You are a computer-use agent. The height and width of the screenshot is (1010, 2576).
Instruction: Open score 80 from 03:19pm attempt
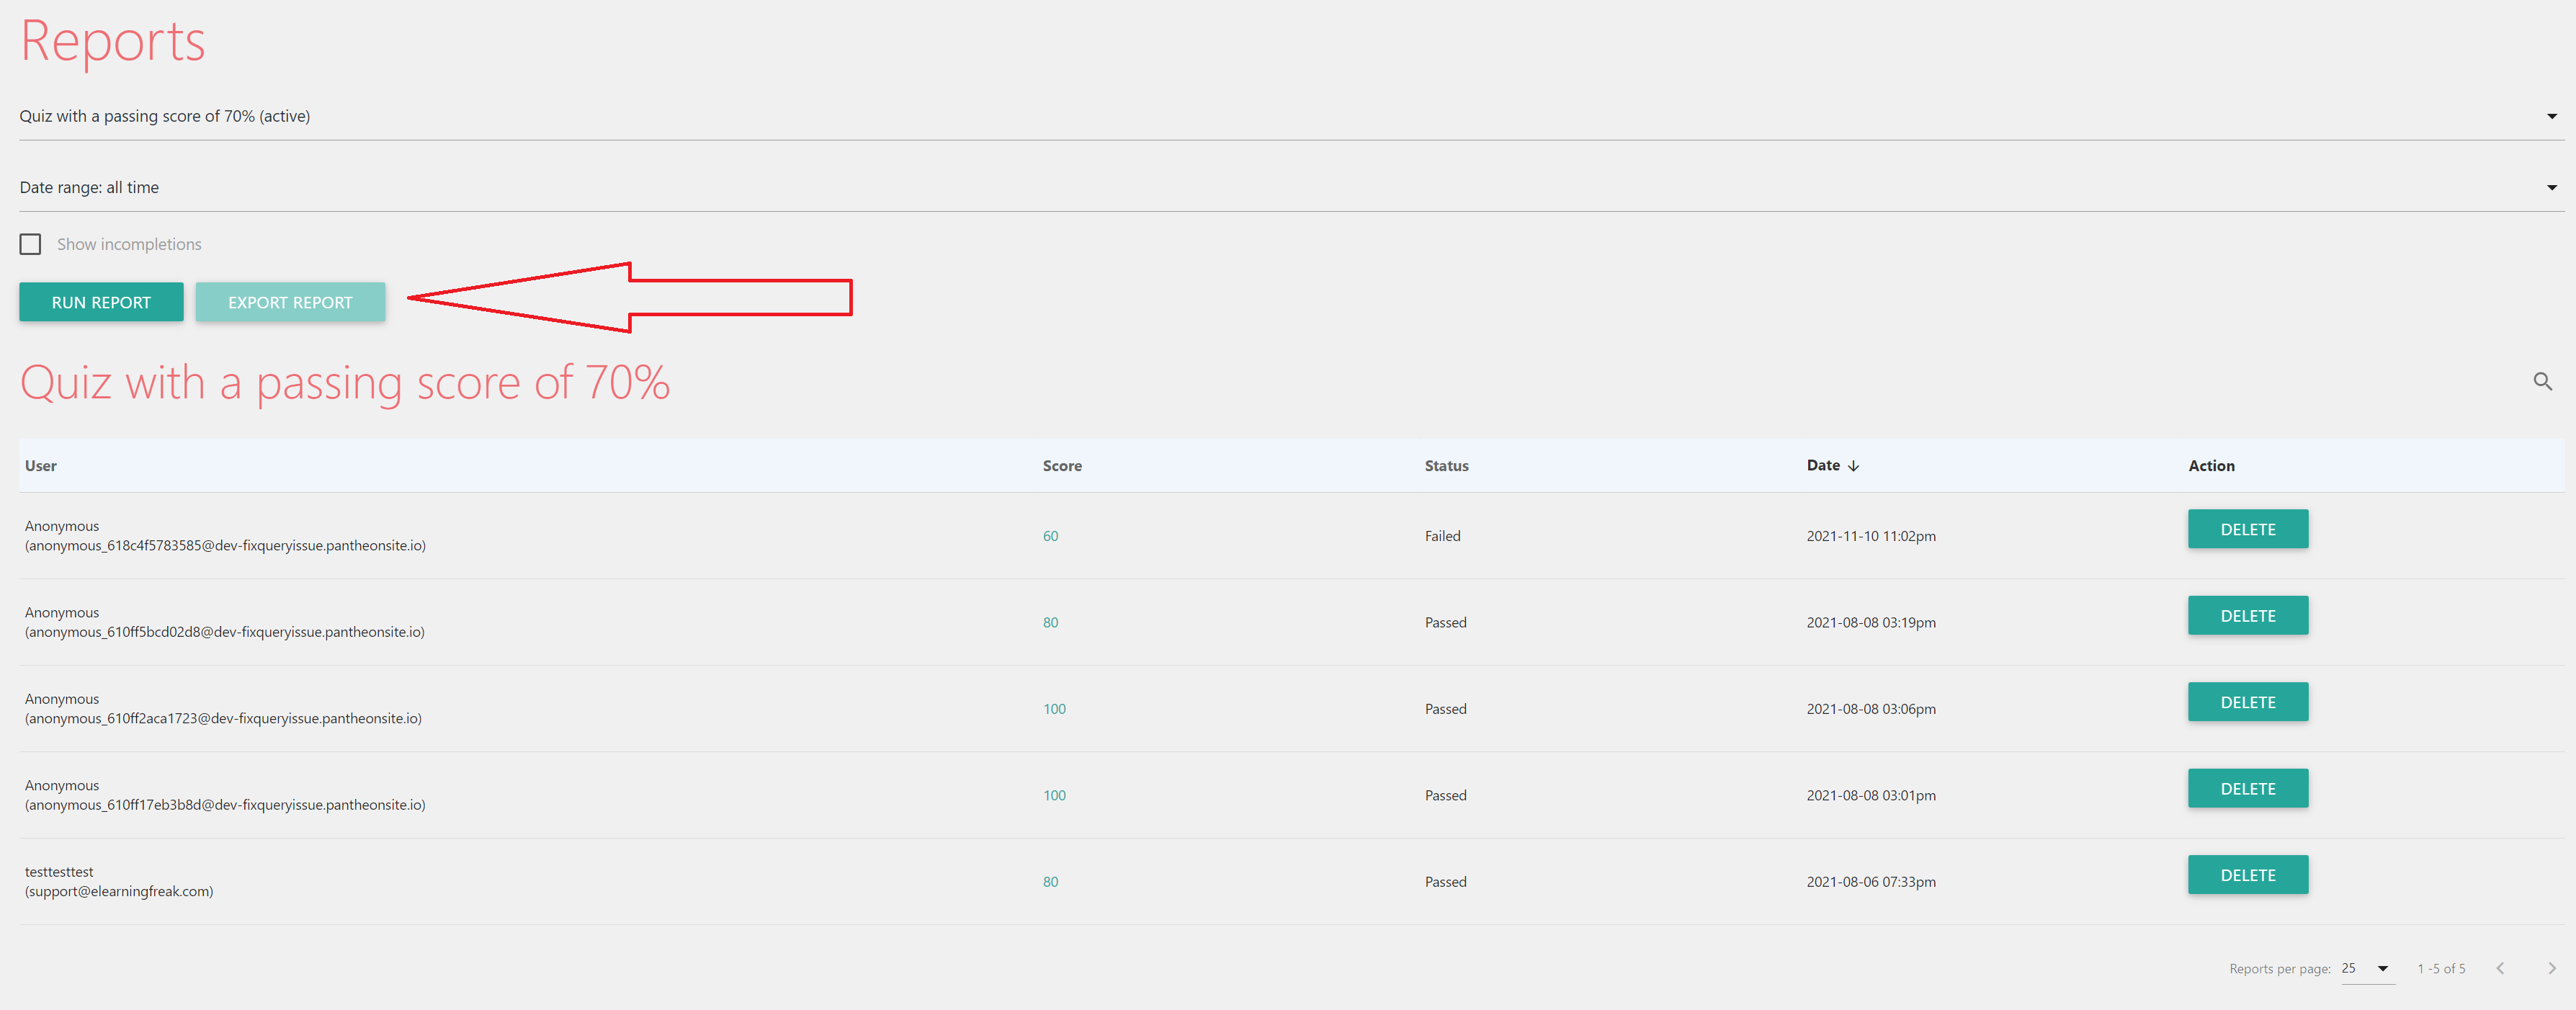1050,622
